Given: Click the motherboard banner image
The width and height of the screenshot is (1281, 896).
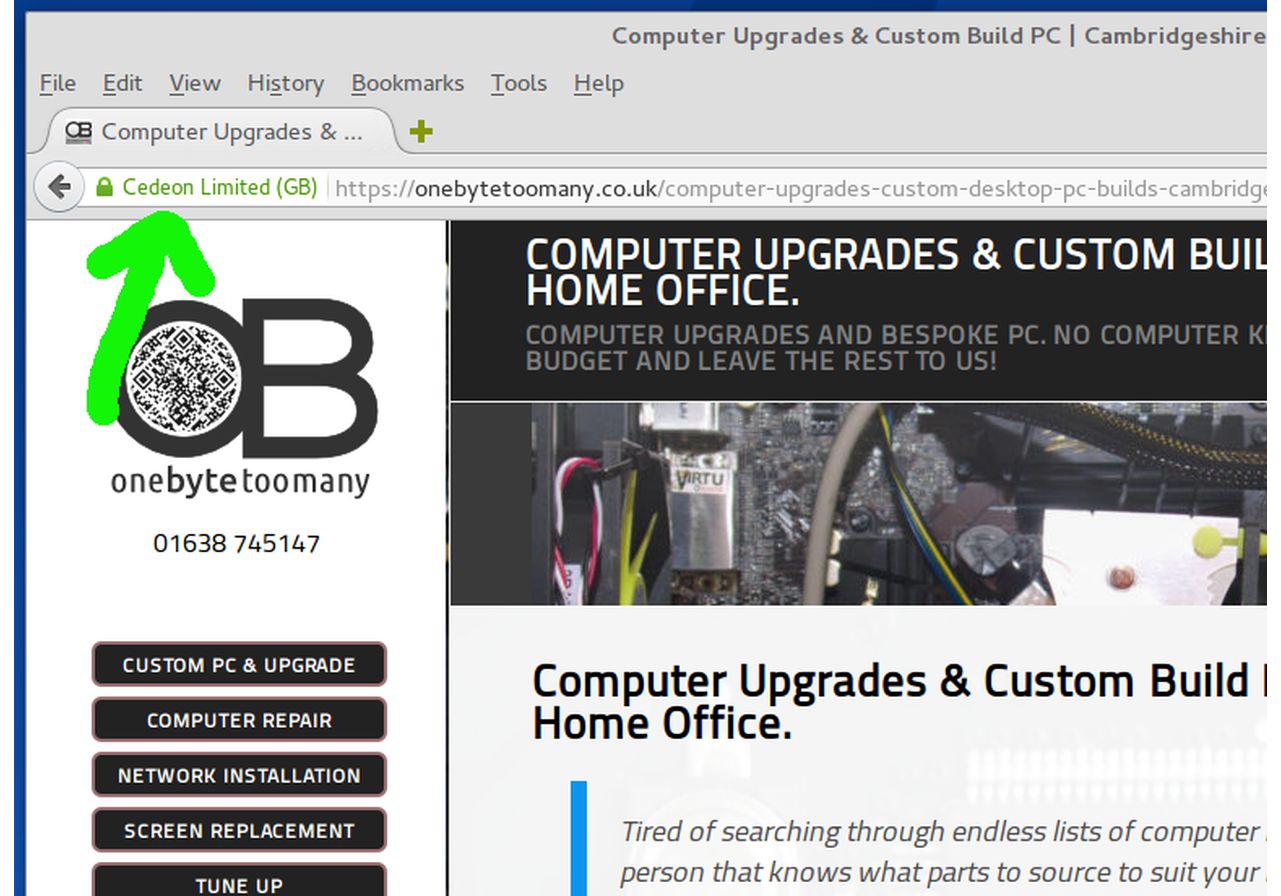Looking at the screenshot, I should [858, 504].
